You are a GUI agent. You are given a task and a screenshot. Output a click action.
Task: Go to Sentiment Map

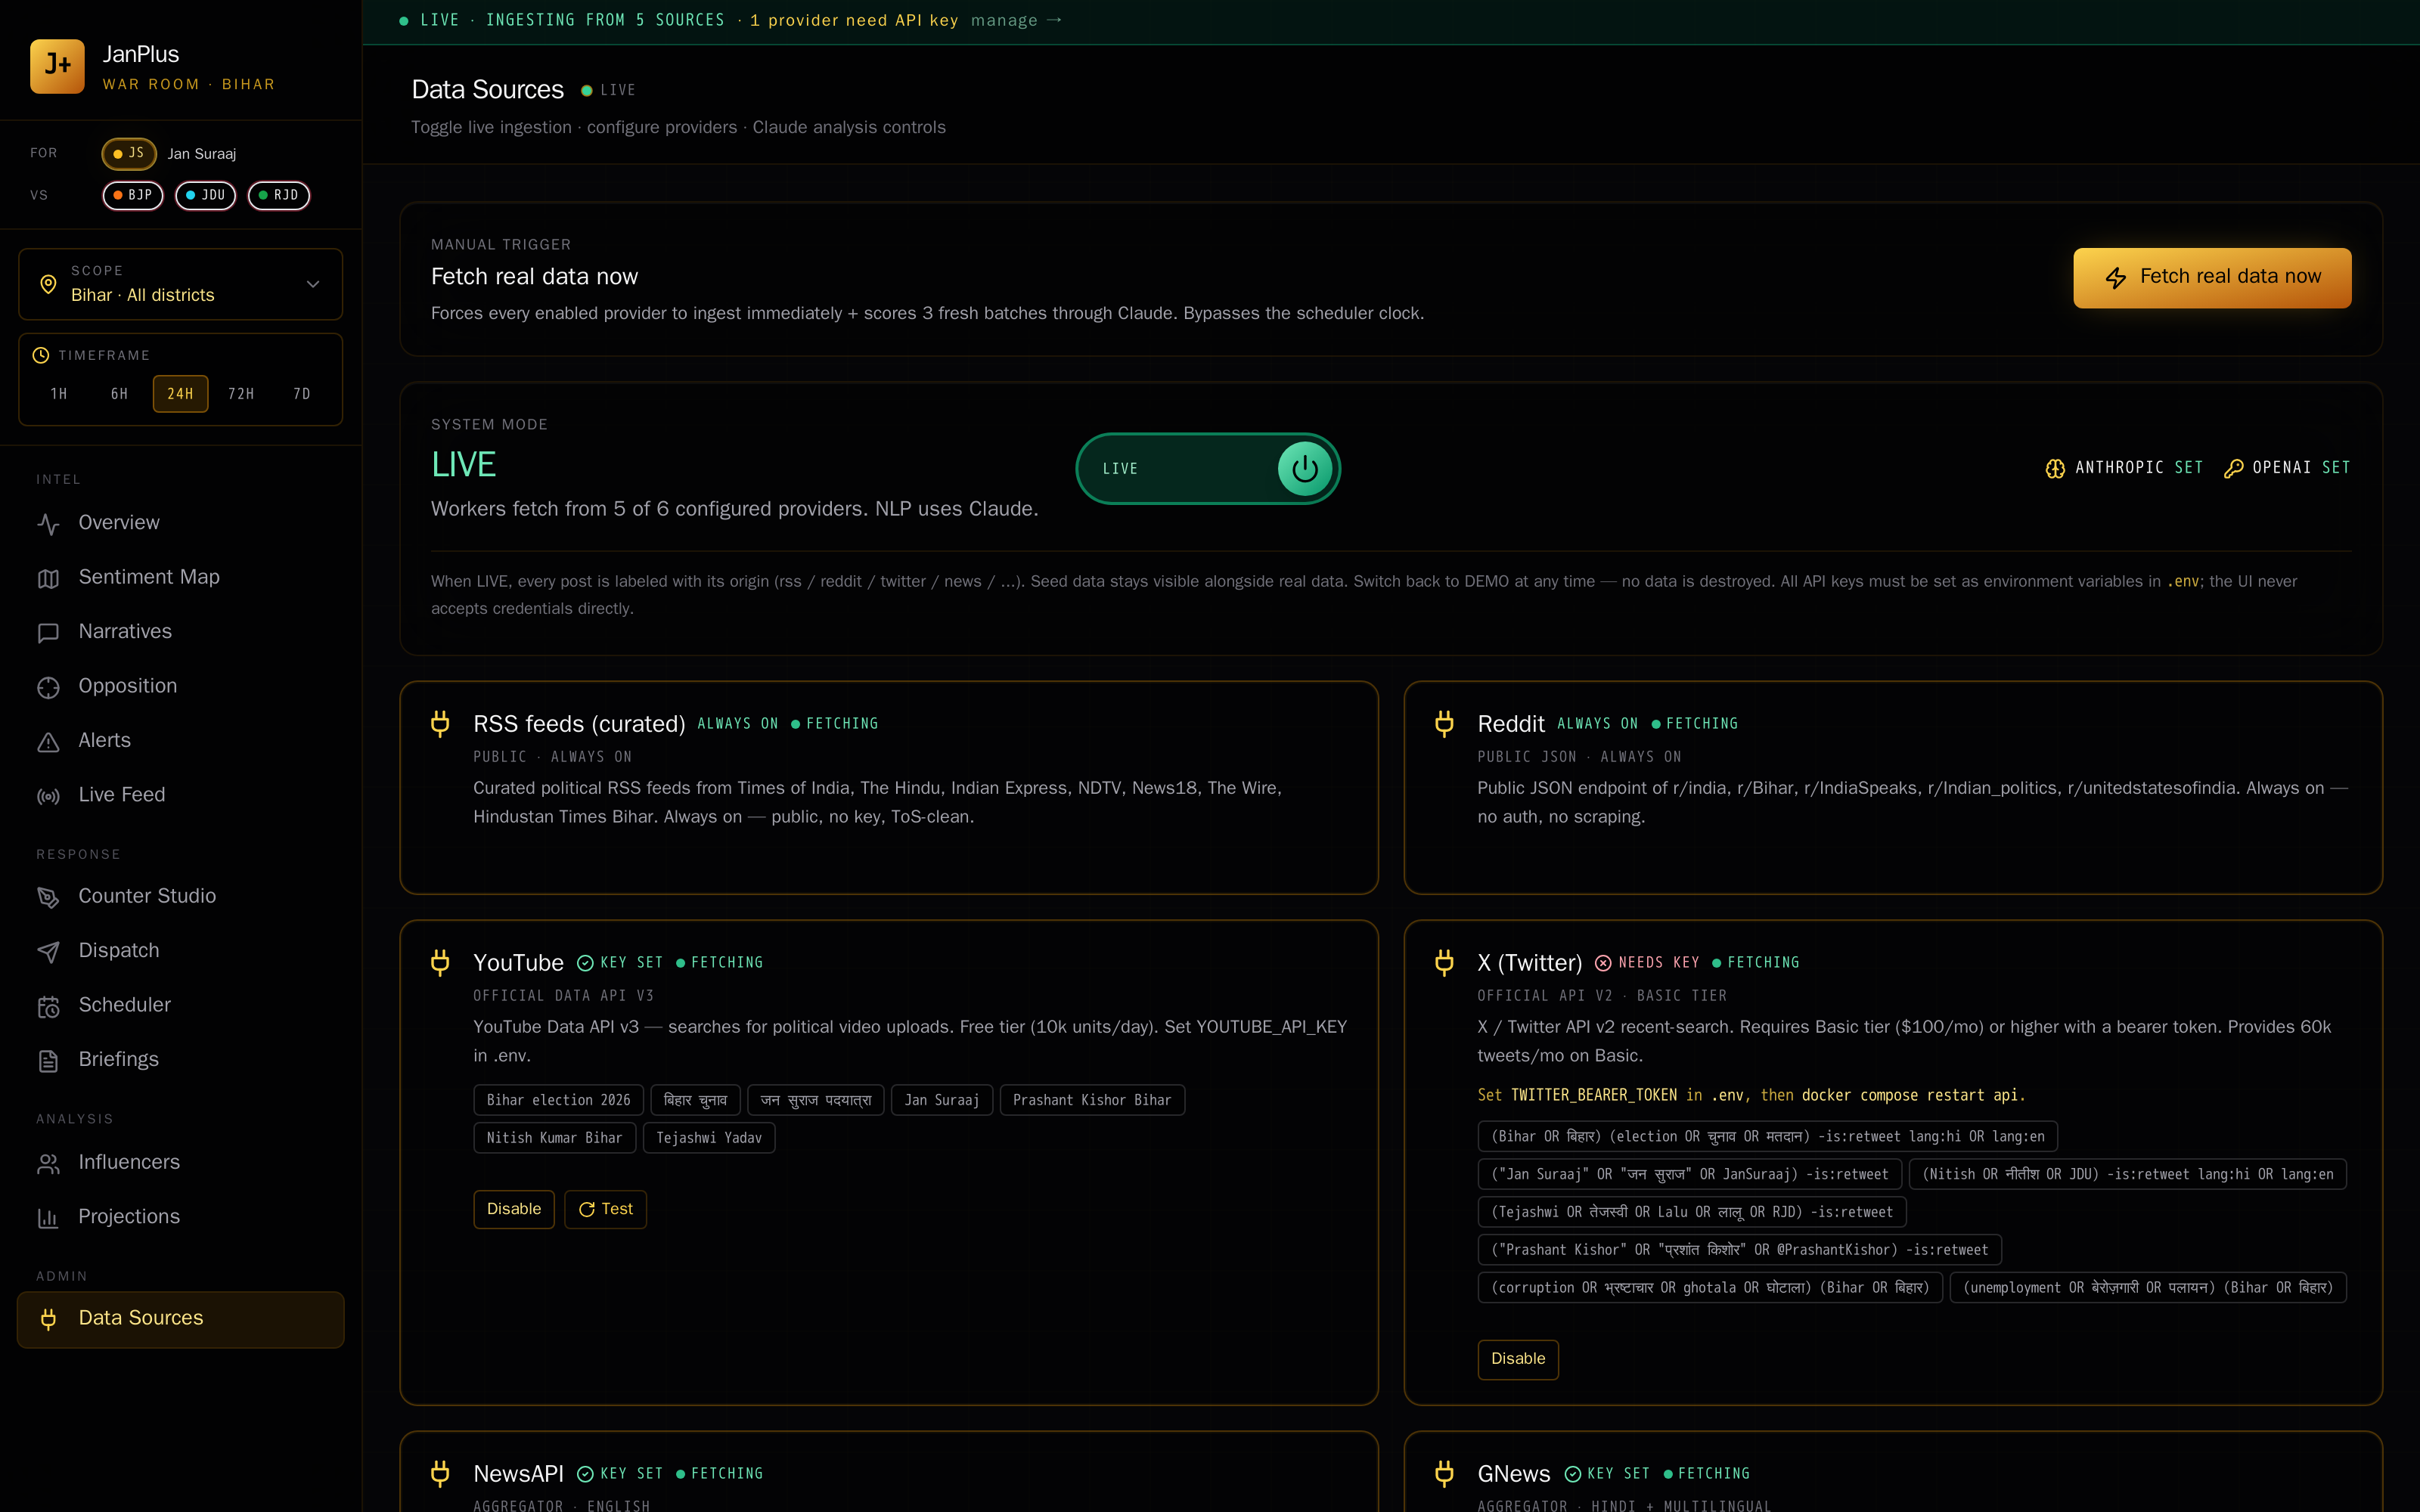click(x=181, y=578)
